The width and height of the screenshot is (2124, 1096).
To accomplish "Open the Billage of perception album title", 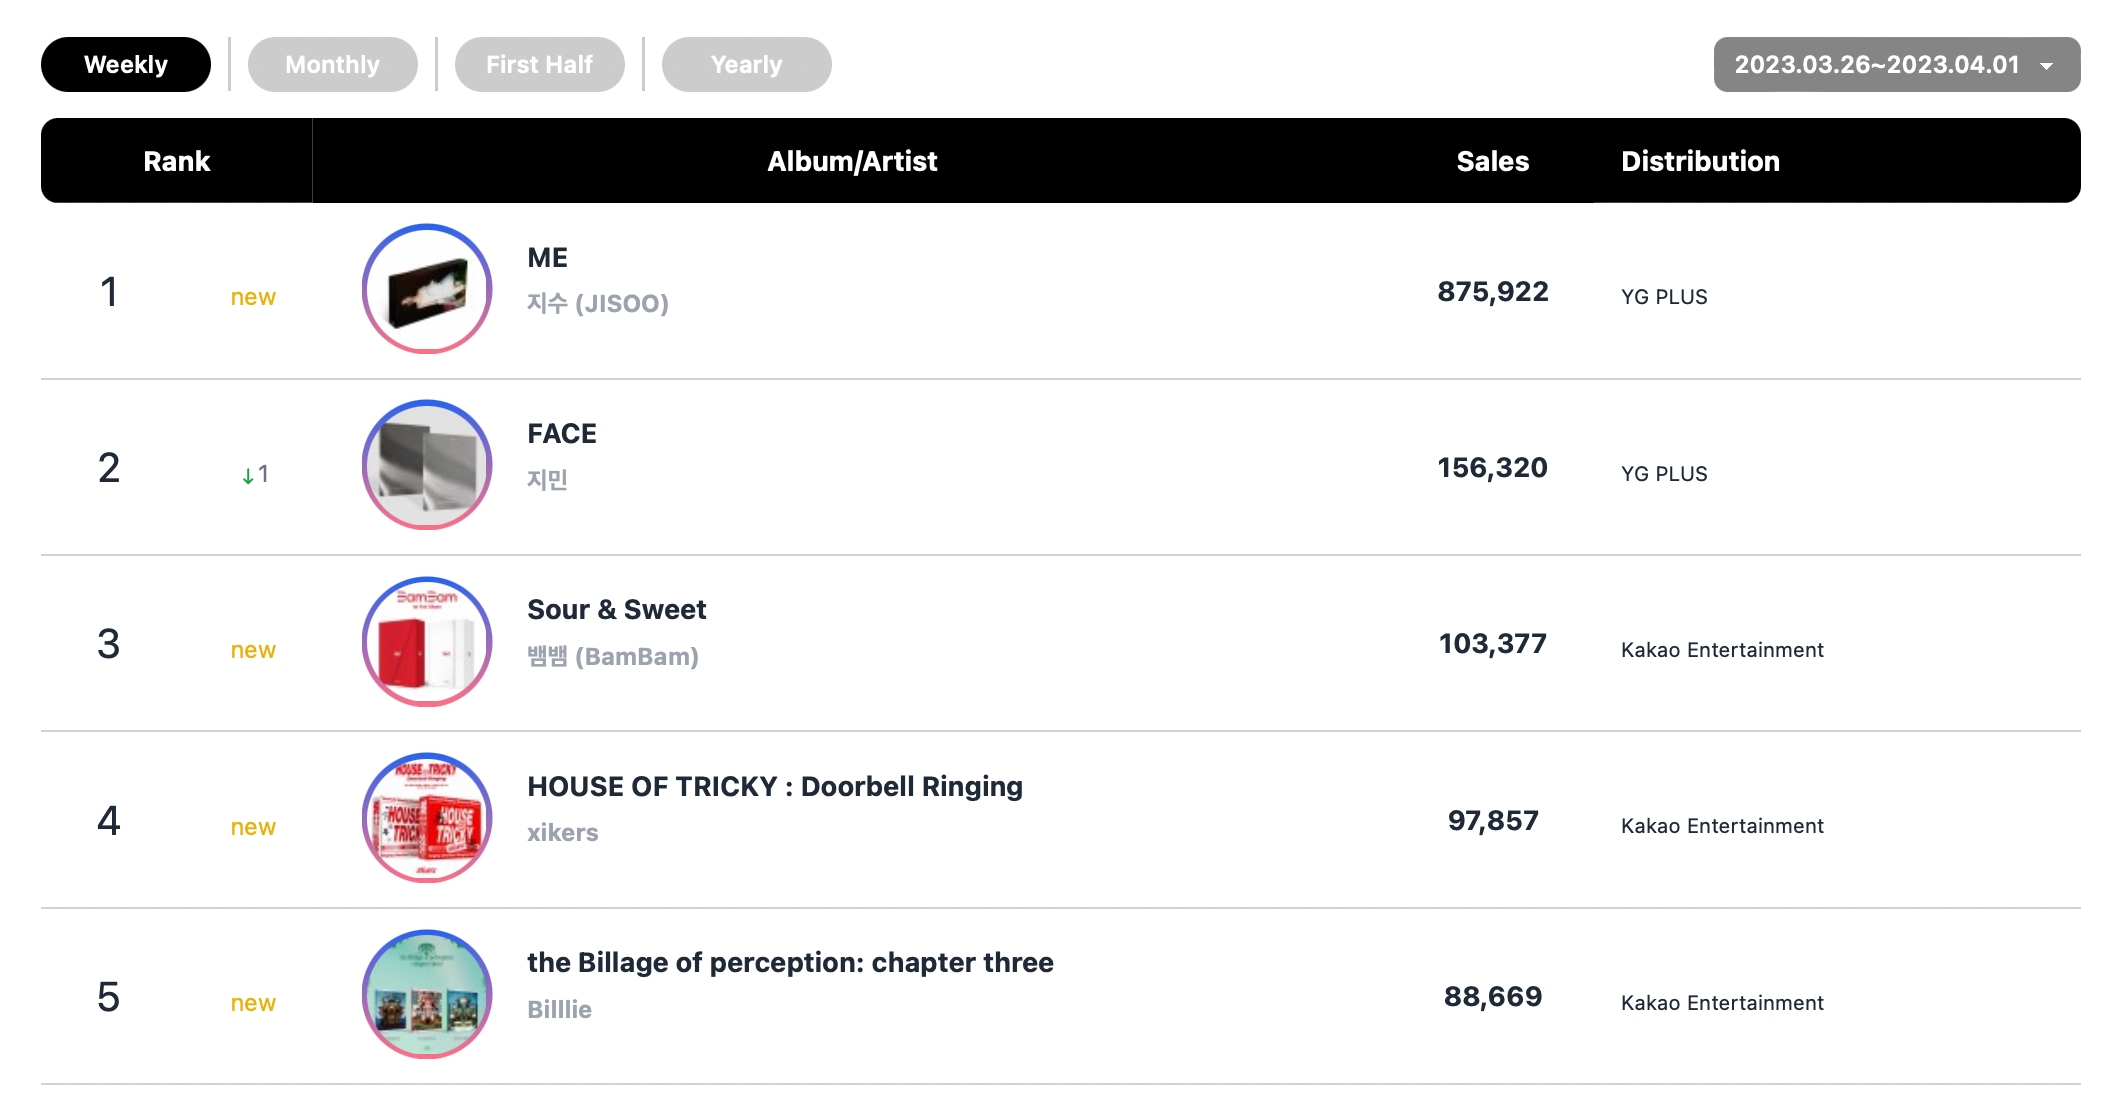I will [790, 963].
